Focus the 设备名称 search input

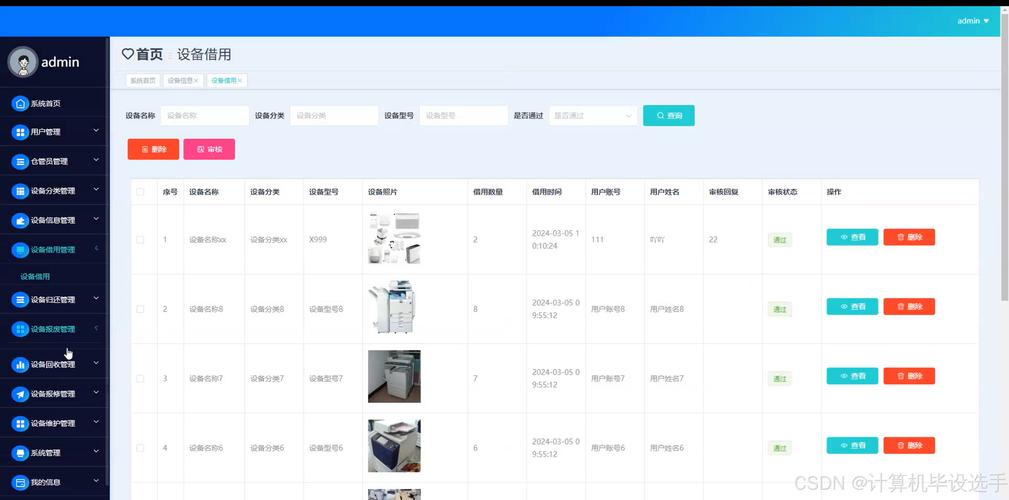click(x=205, y=116)
